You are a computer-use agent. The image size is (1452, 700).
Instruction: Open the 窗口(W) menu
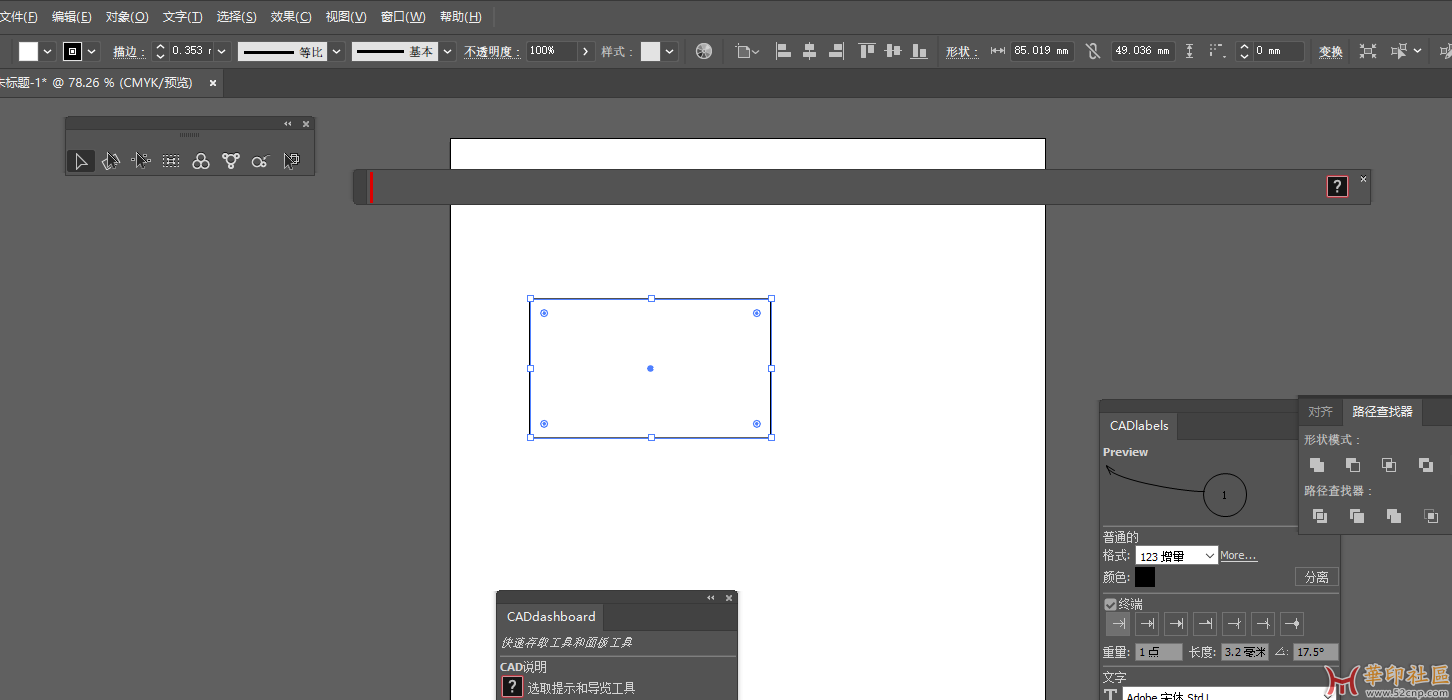pos(403,17)
